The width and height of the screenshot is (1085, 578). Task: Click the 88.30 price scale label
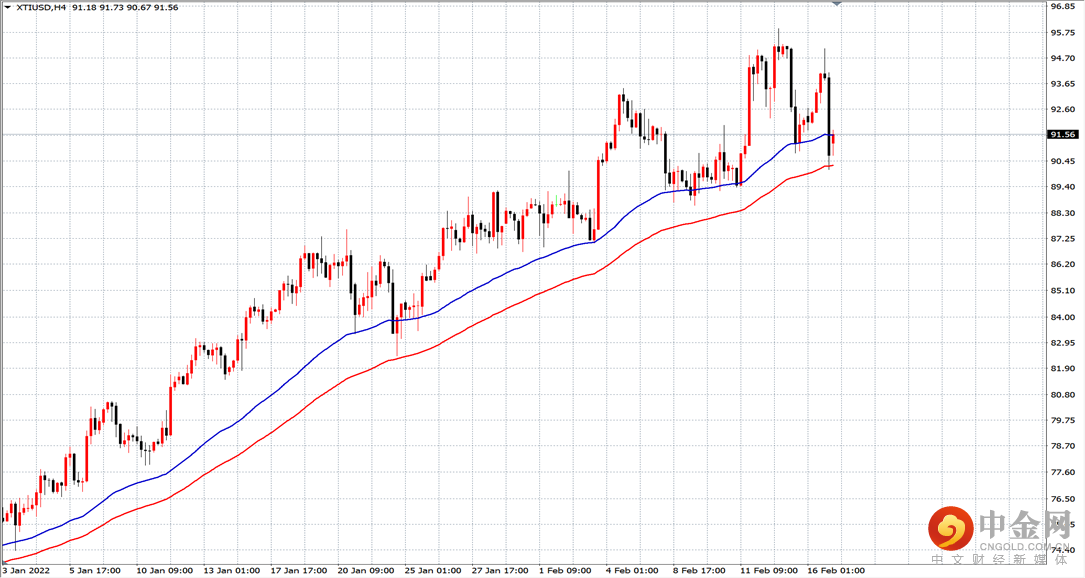tap(1062, 213)
